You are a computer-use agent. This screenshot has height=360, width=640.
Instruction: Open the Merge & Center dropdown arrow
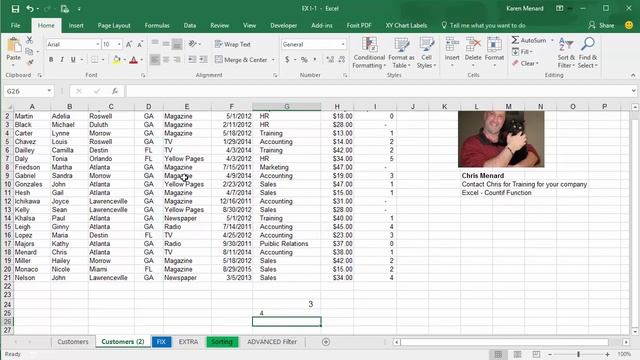click(x=273, y=60)
